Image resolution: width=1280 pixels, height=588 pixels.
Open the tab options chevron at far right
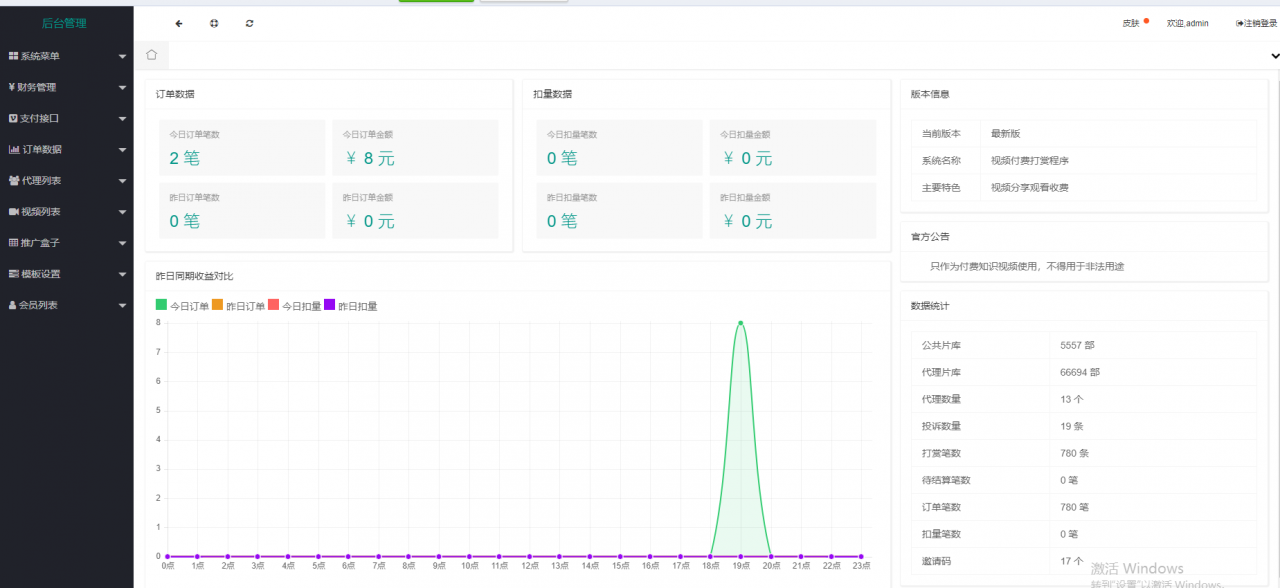click(x=1274, y=56)
